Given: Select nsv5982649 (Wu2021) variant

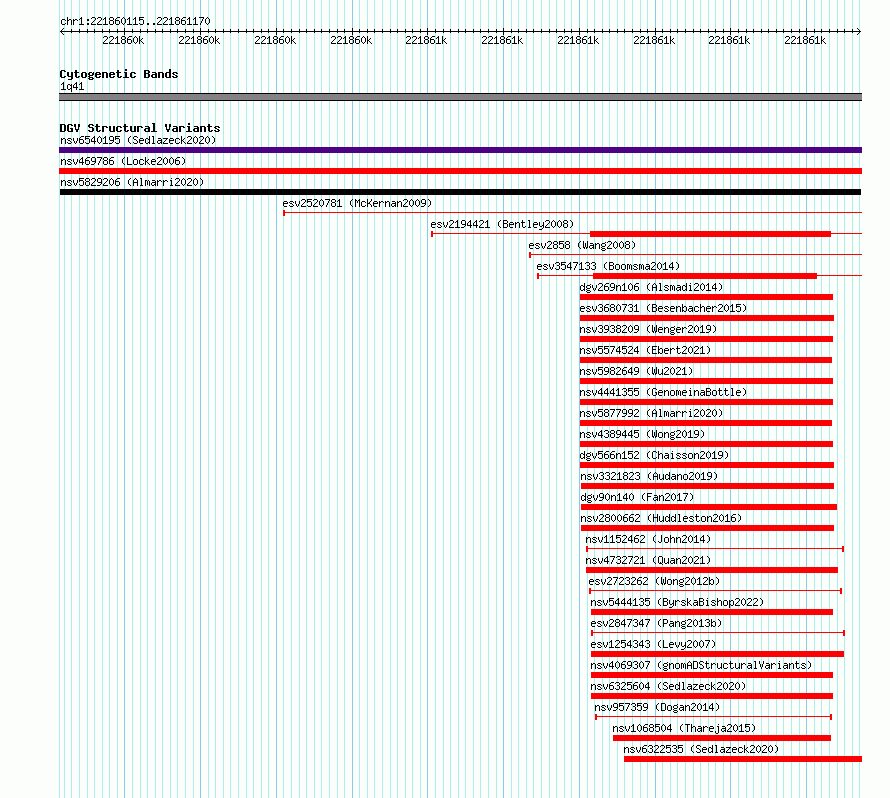Looking at the screenshot, I should pos(636,371).
